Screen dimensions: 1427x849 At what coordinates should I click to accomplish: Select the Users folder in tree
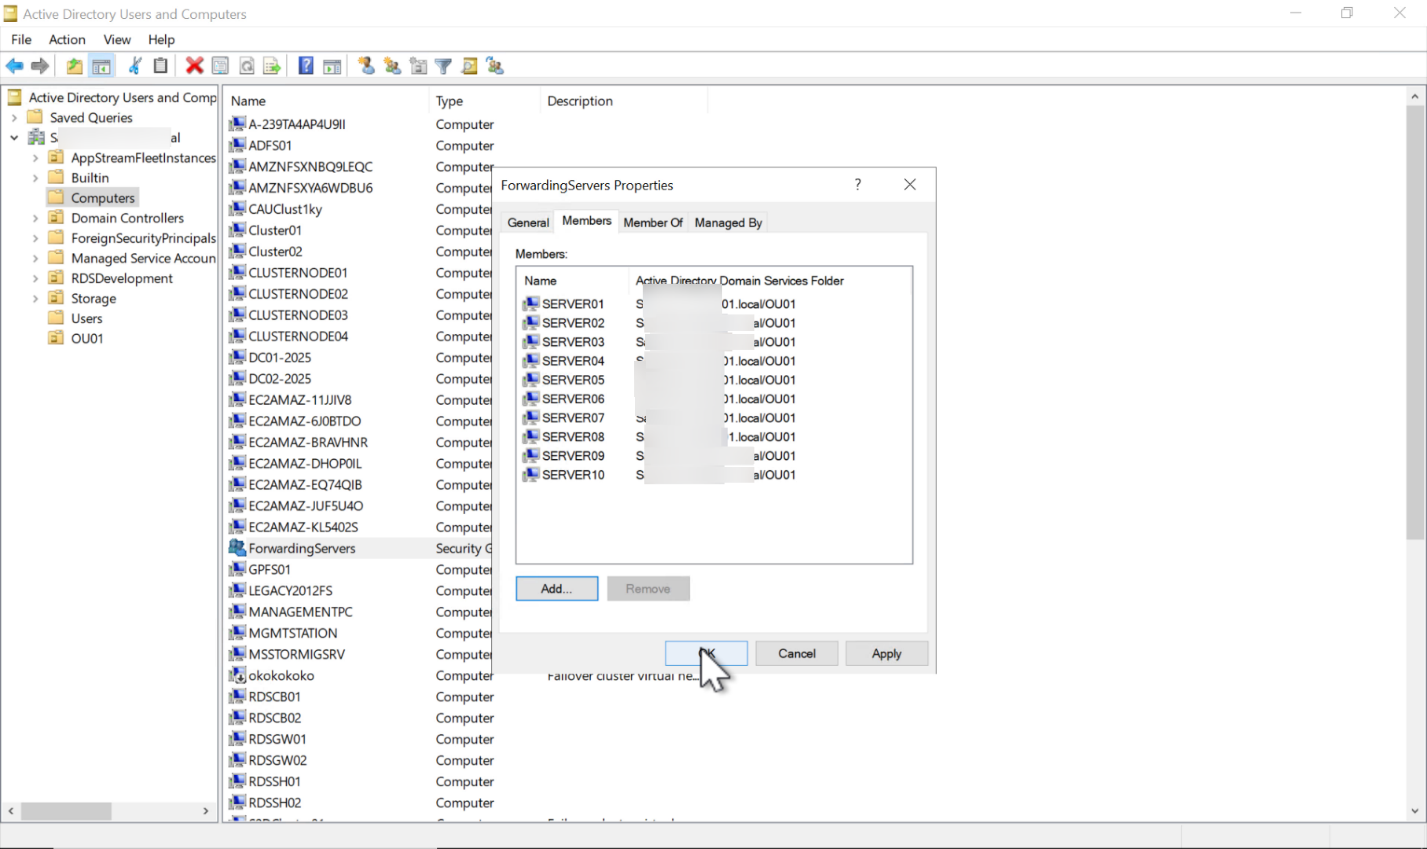(87, 318)
